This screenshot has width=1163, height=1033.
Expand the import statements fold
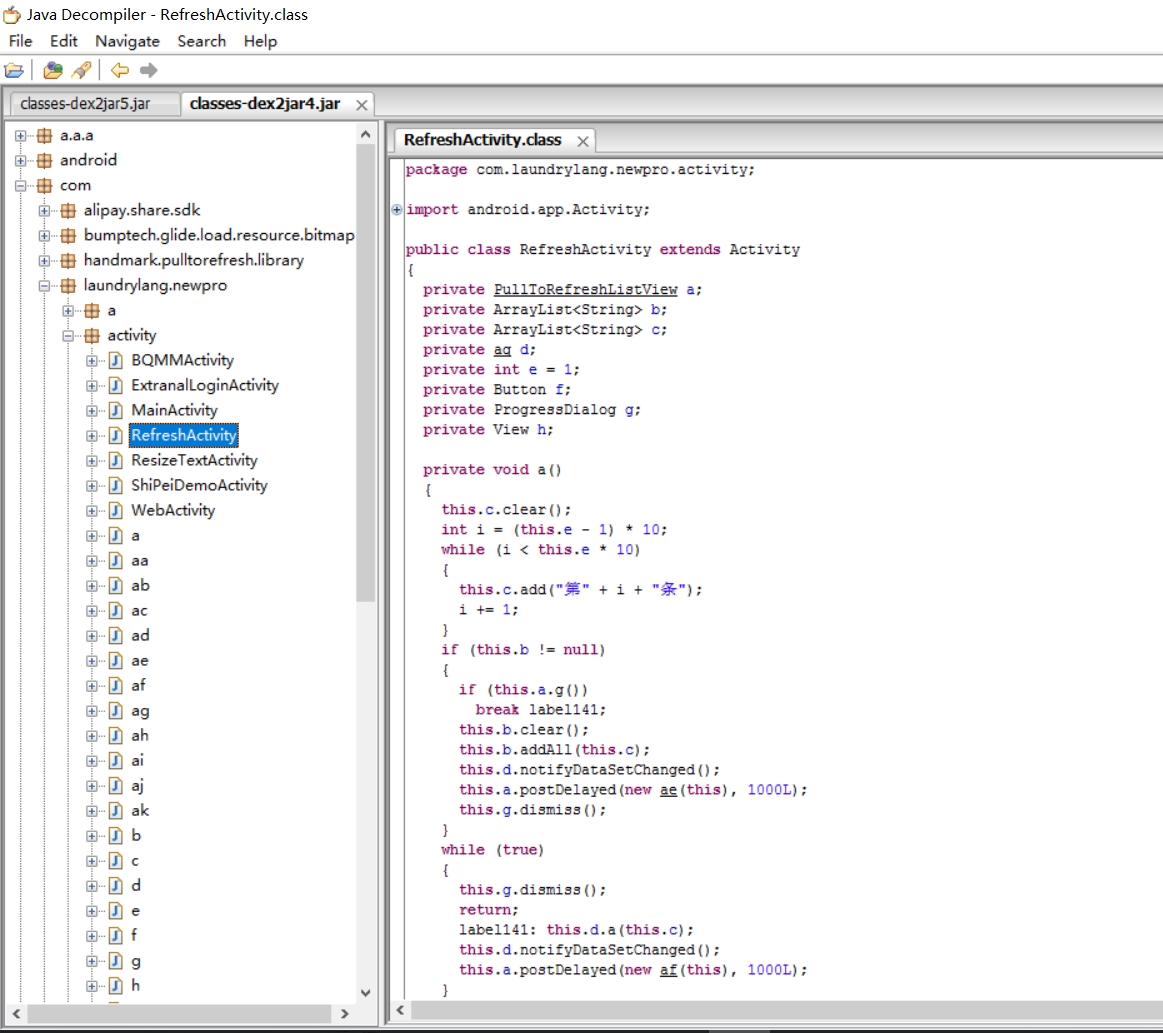tap(397, 210)
